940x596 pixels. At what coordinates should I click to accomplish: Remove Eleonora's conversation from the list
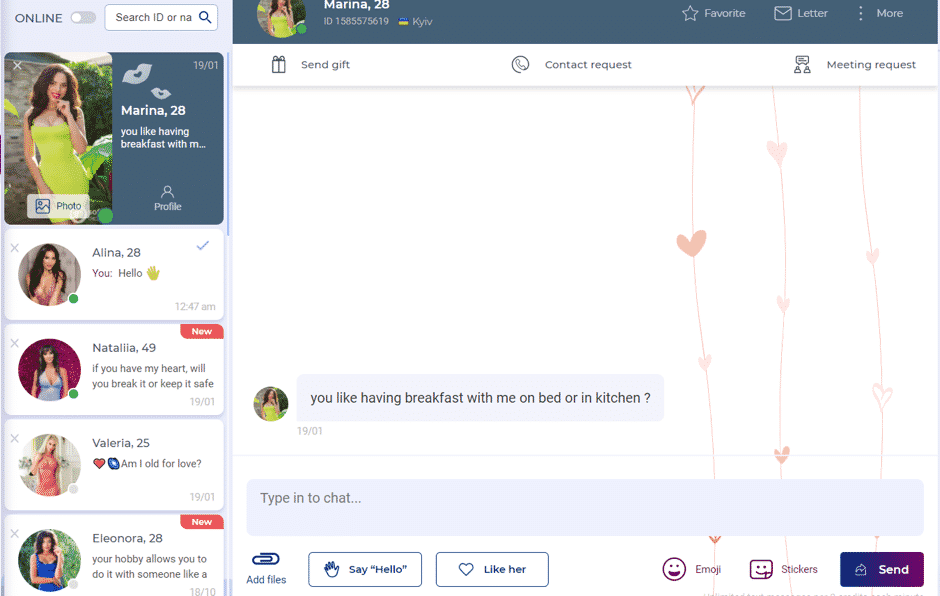point(15,534)
